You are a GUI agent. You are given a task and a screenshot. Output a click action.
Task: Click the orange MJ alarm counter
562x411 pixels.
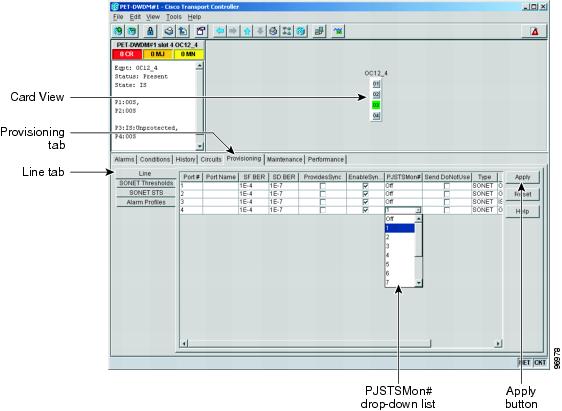pyautogui.click(x=157, y=54)
